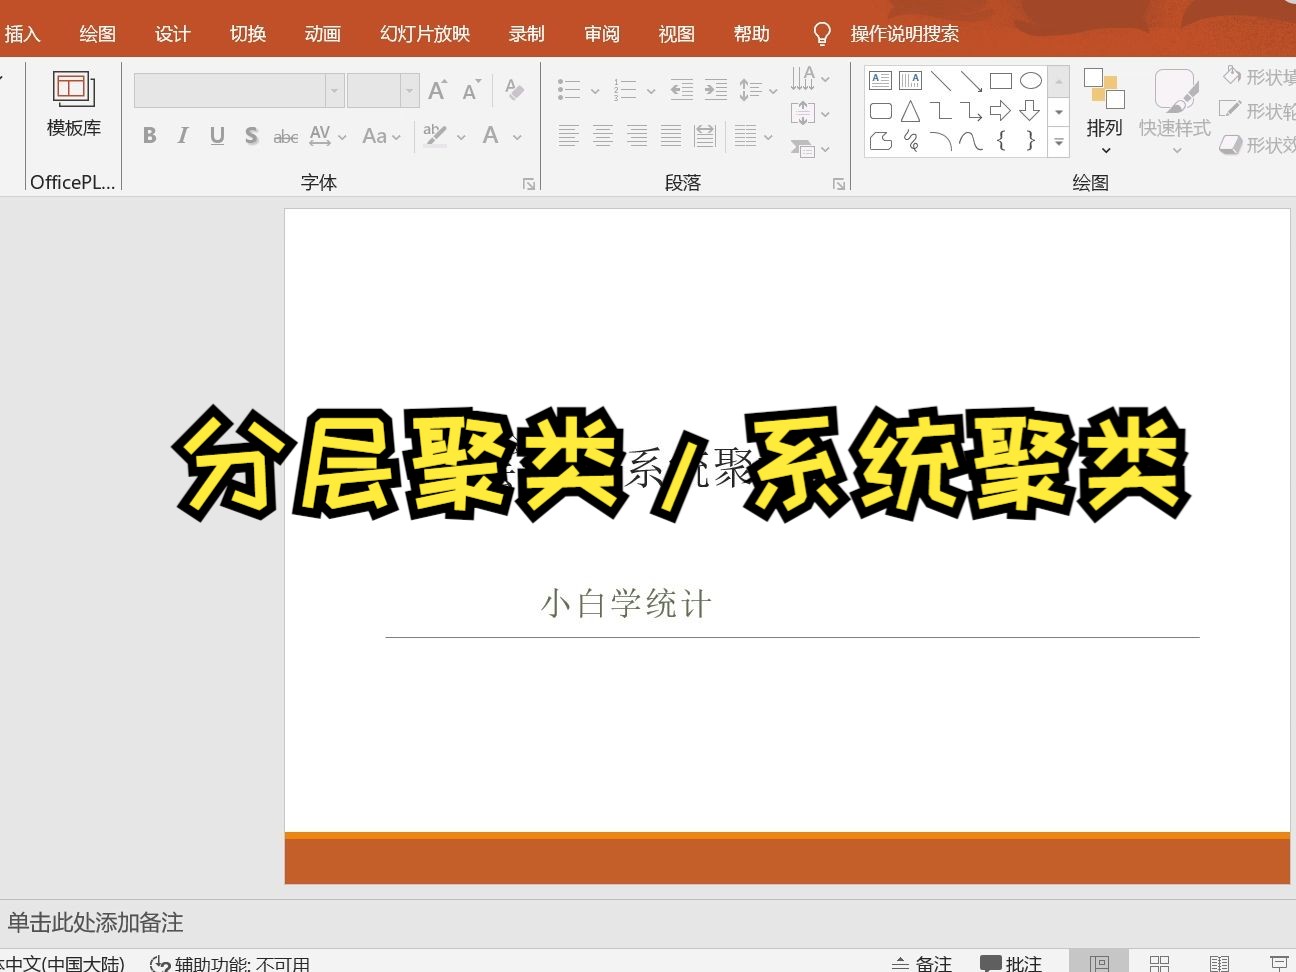The image size is (1296, 972).
Task: Open the 模板库 template library
Action: [x=74, y=104]
